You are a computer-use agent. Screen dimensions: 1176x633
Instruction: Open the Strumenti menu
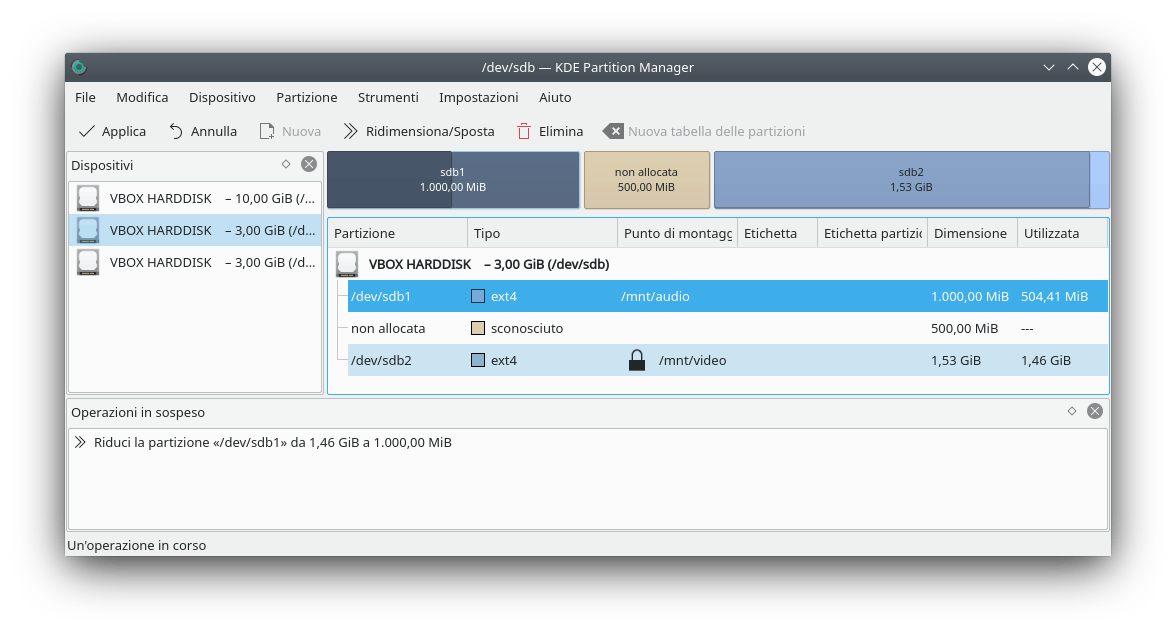coord(388,97)
